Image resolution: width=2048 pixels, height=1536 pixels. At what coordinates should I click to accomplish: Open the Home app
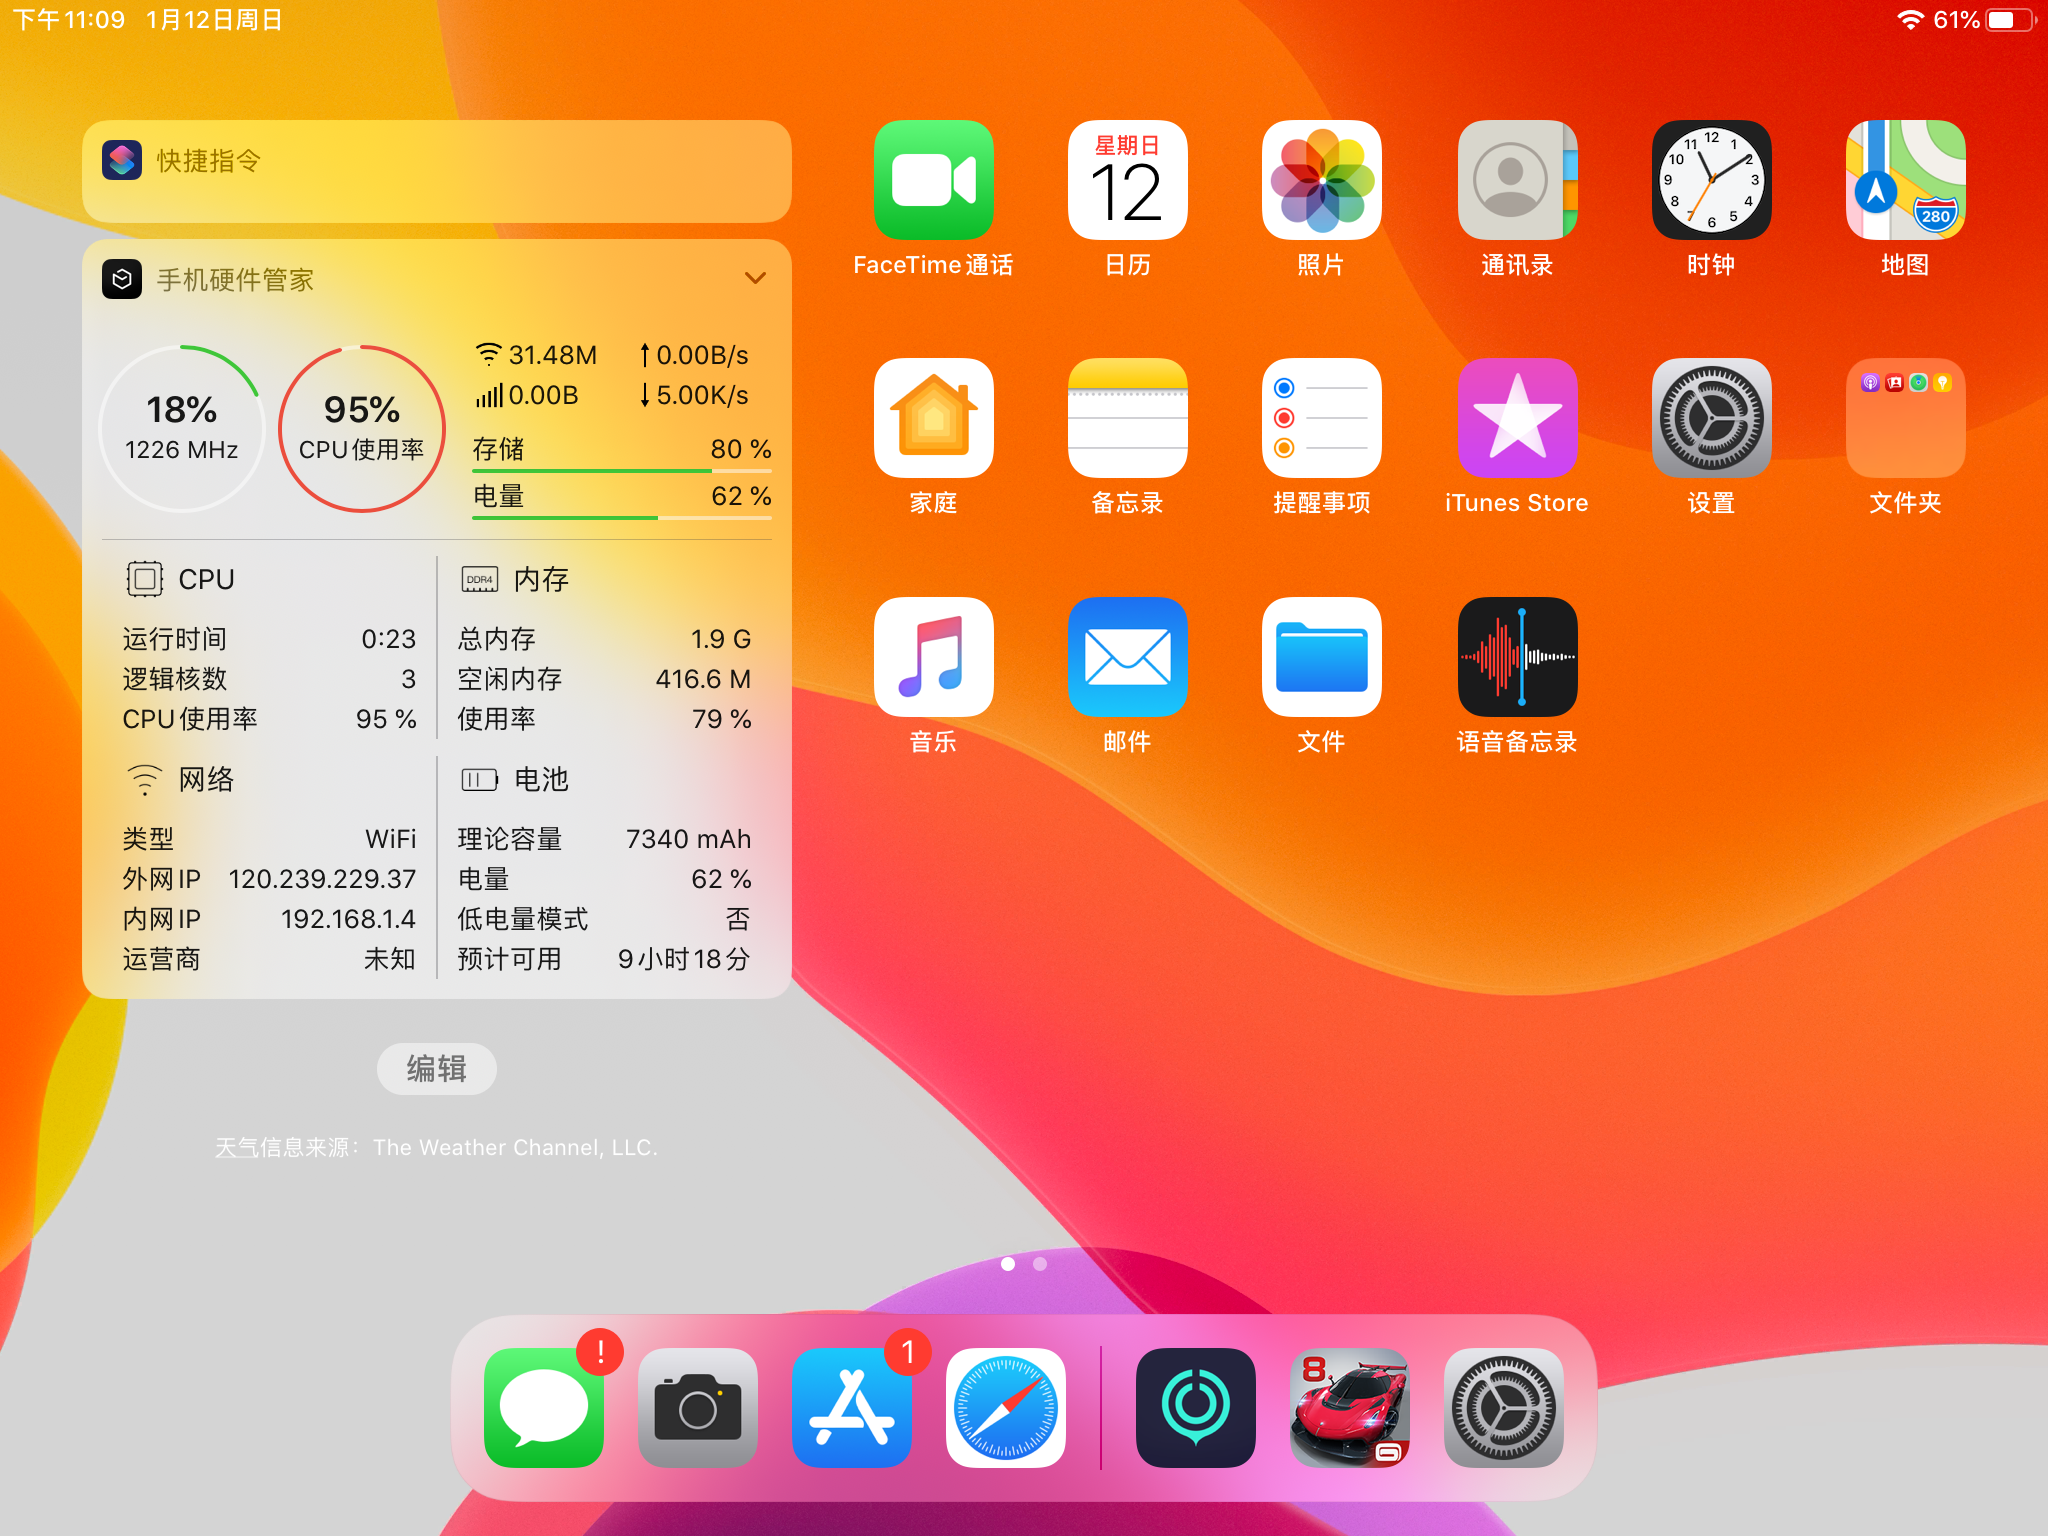[x=933, y=418]
